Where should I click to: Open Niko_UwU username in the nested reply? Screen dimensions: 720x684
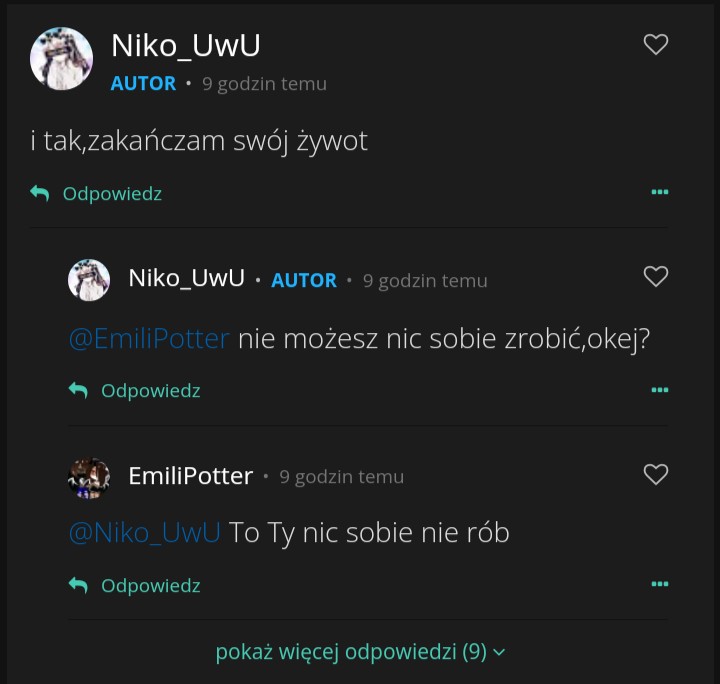coord(186,278)
